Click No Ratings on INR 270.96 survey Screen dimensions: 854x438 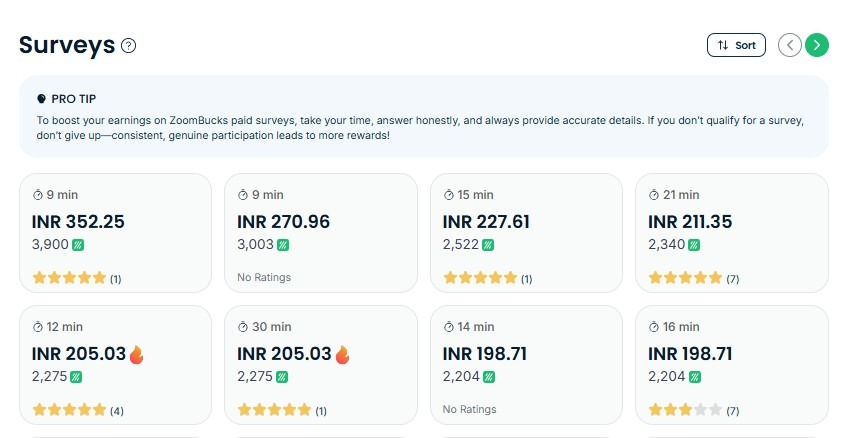(264, 278)
